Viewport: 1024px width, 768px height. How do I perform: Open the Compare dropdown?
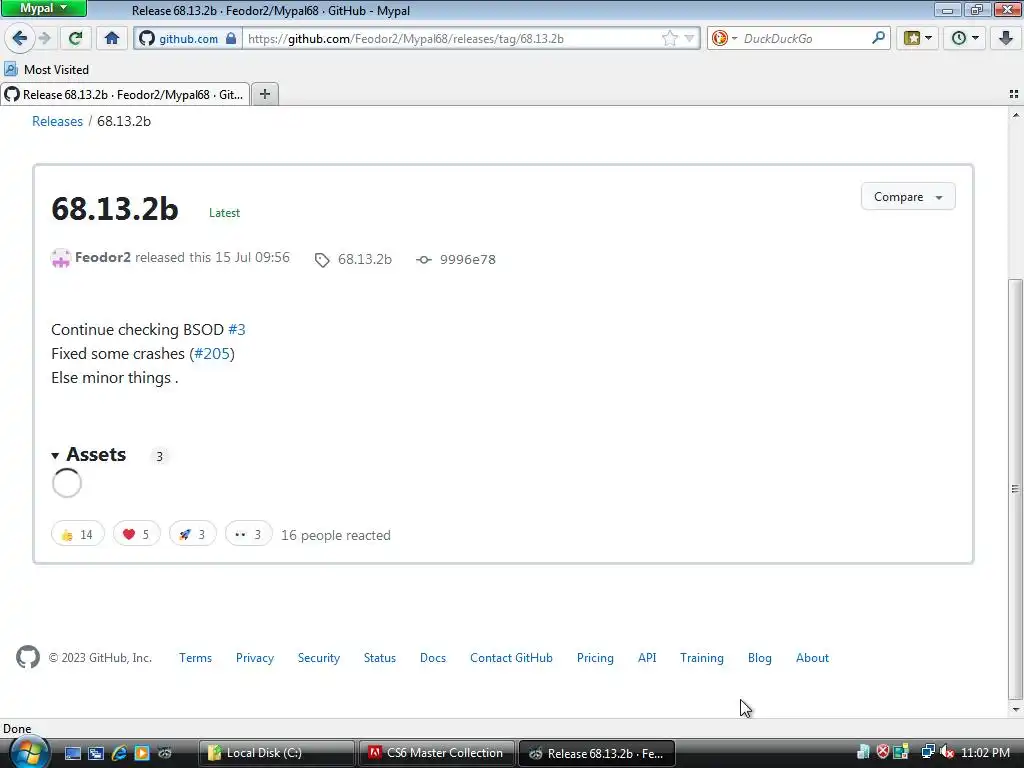[x=908, y=197]
